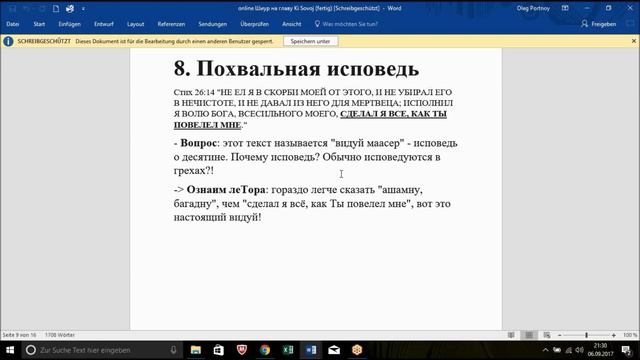
Task: Click the 'Seite 9 von 16' page indicator
Action: [x=20, y=335]
